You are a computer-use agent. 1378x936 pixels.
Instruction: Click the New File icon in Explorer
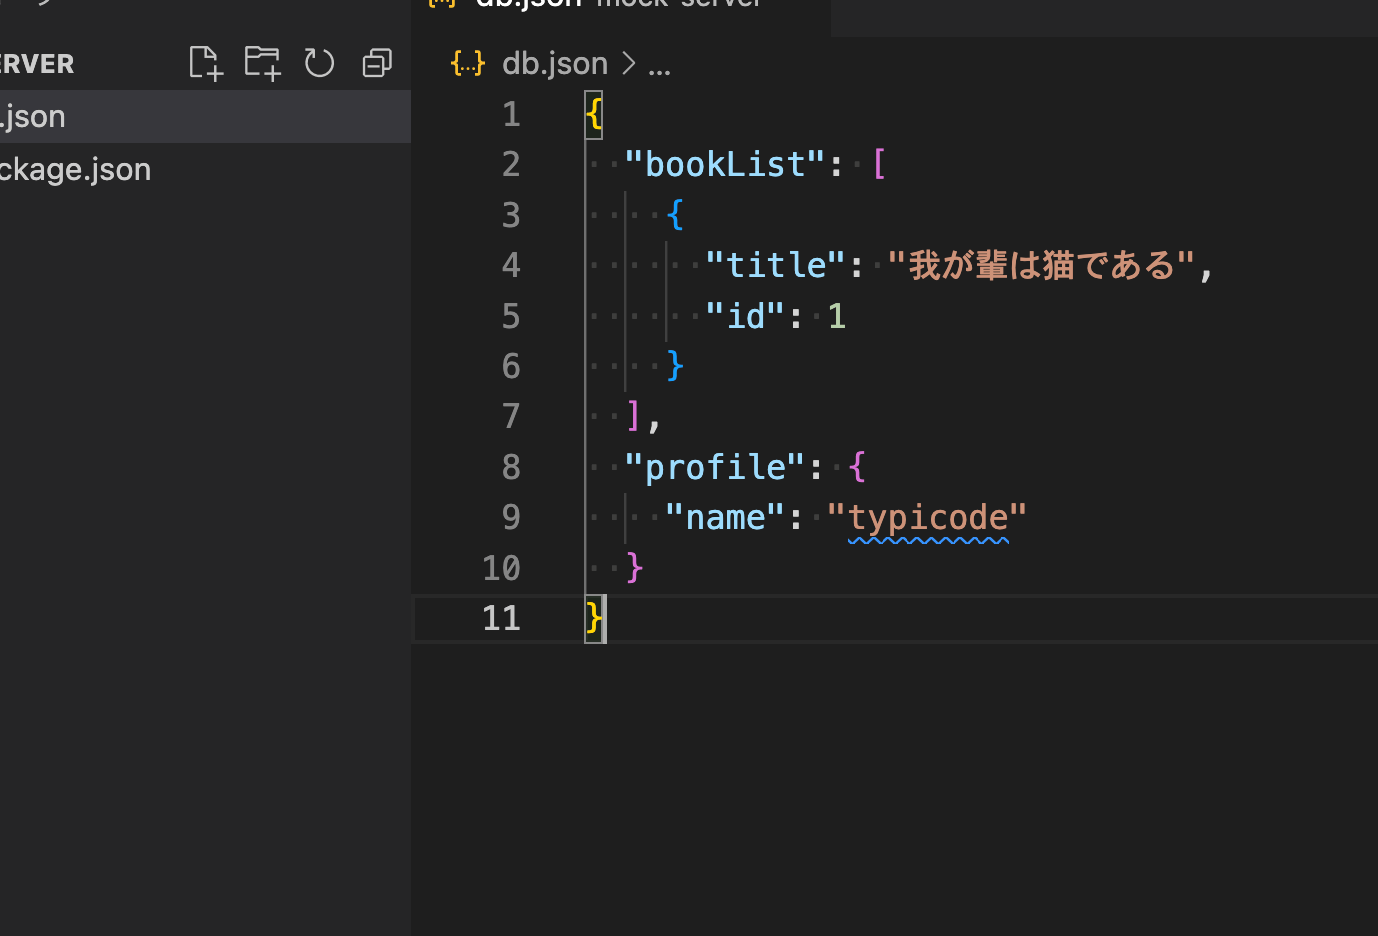tap(205, 62)
